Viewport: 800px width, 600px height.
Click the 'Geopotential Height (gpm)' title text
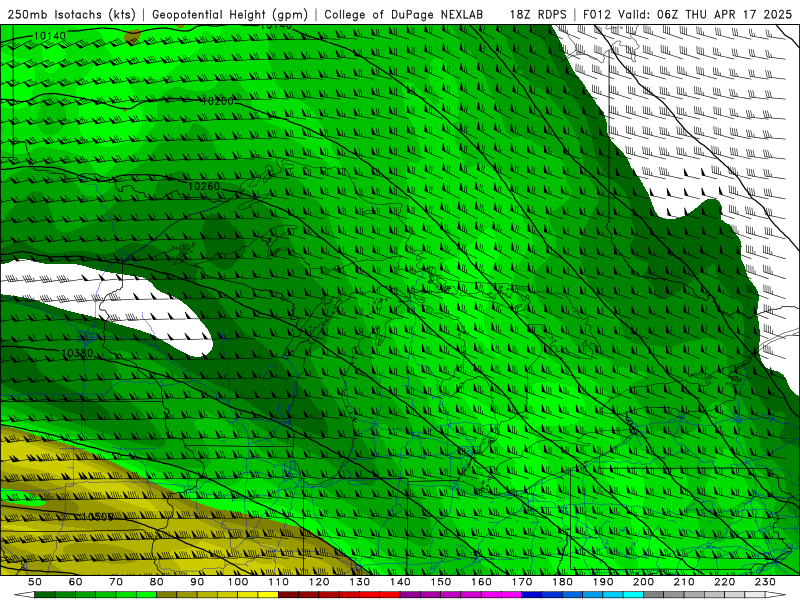(230, 15)
